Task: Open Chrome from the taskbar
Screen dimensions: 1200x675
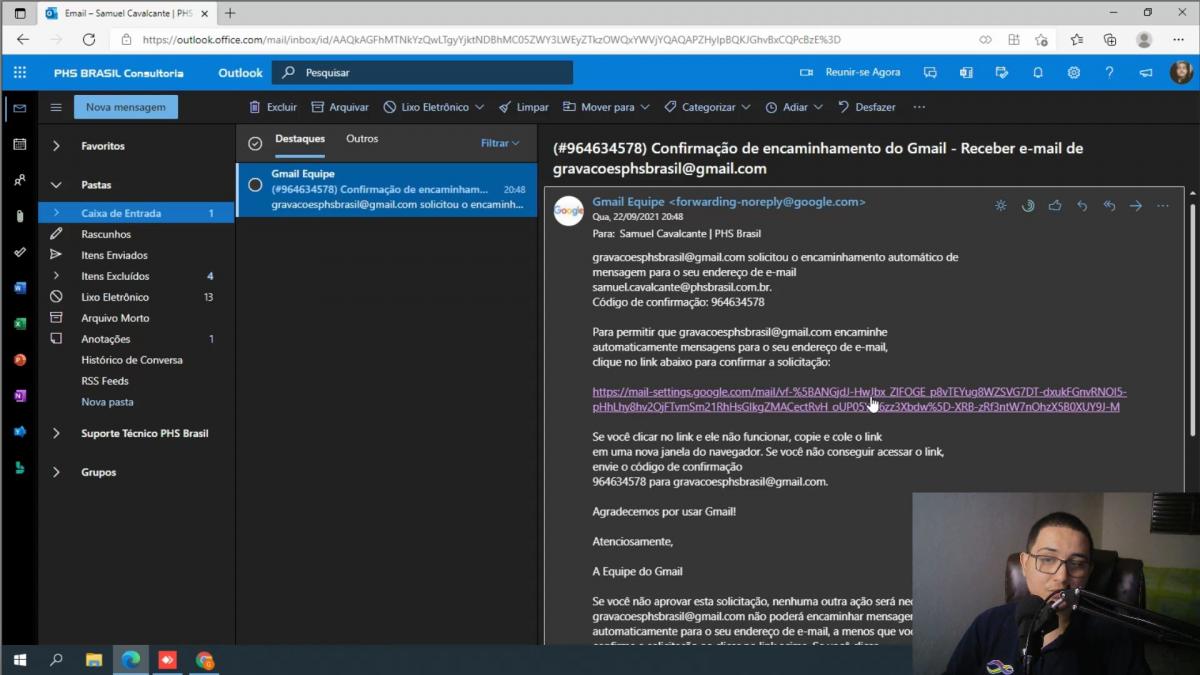Action: tap(205, 660)
